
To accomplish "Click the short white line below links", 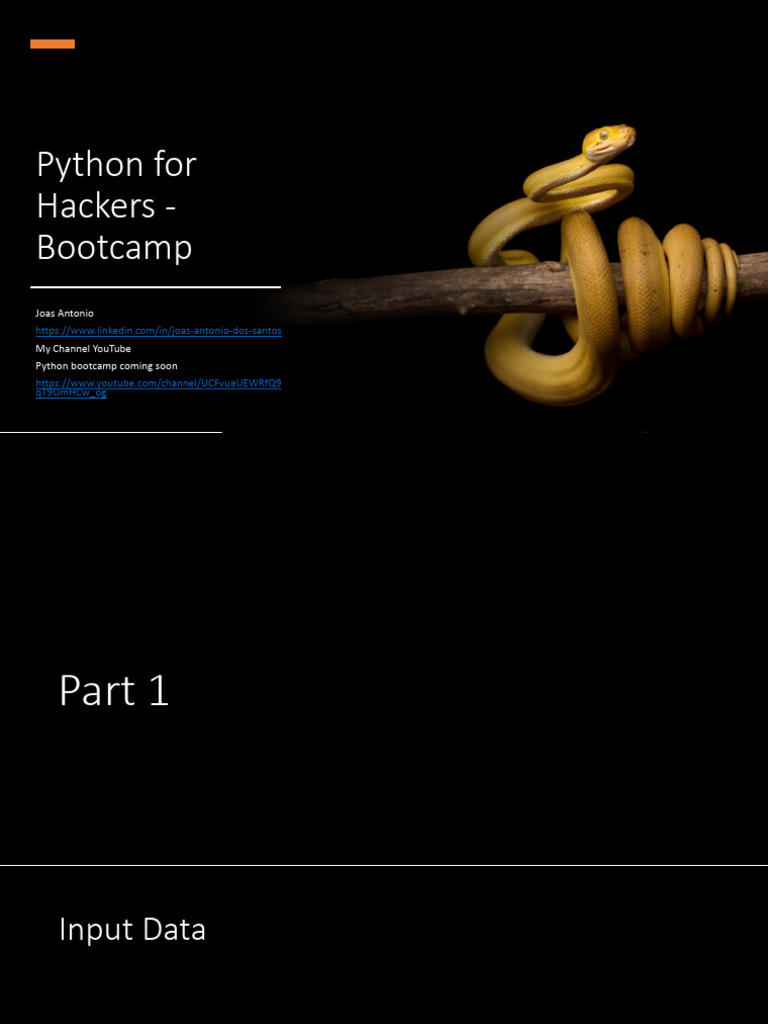I will click(111, 432).
